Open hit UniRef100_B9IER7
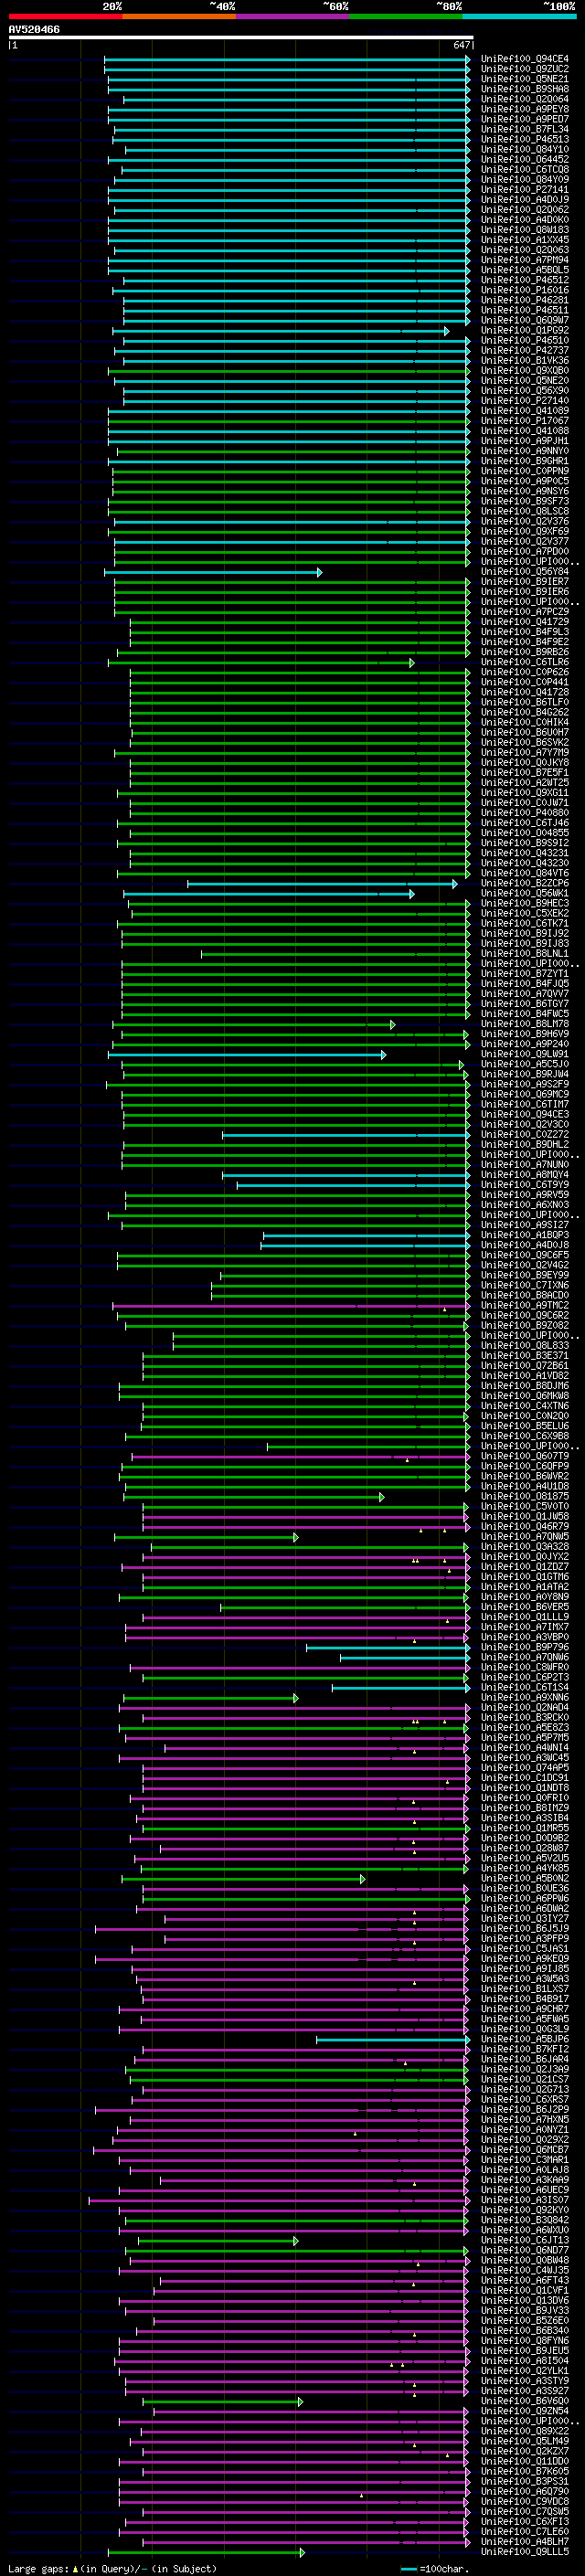This screenshot has height=2576, width=585. click(524, 581)
